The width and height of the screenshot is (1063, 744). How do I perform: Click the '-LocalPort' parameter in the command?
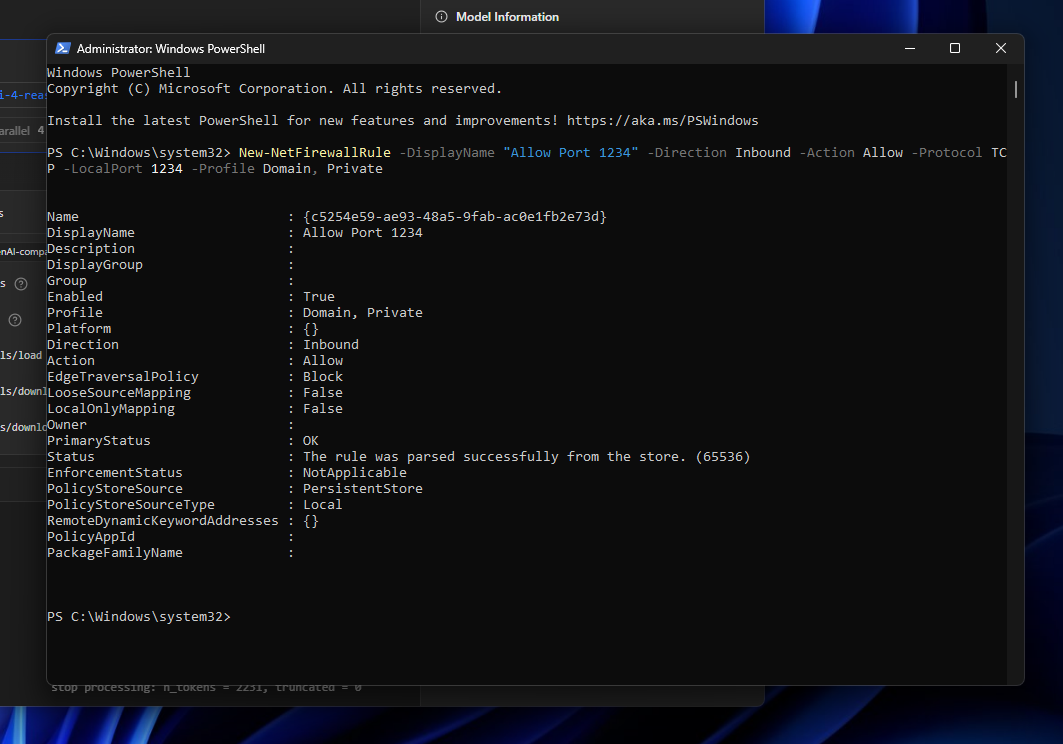click(x=102, y=169)
